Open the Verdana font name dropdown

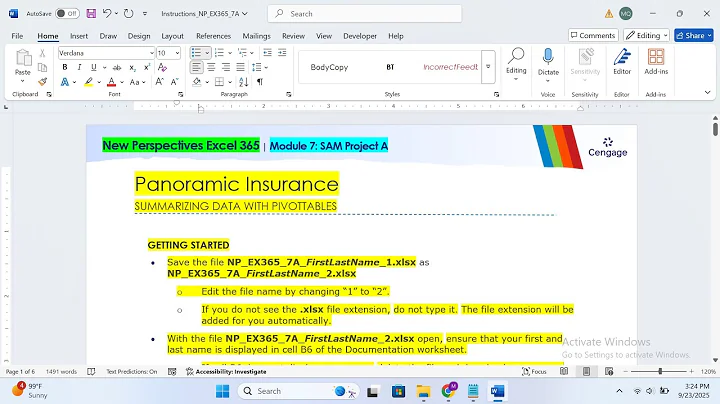(x=152, y=53)
